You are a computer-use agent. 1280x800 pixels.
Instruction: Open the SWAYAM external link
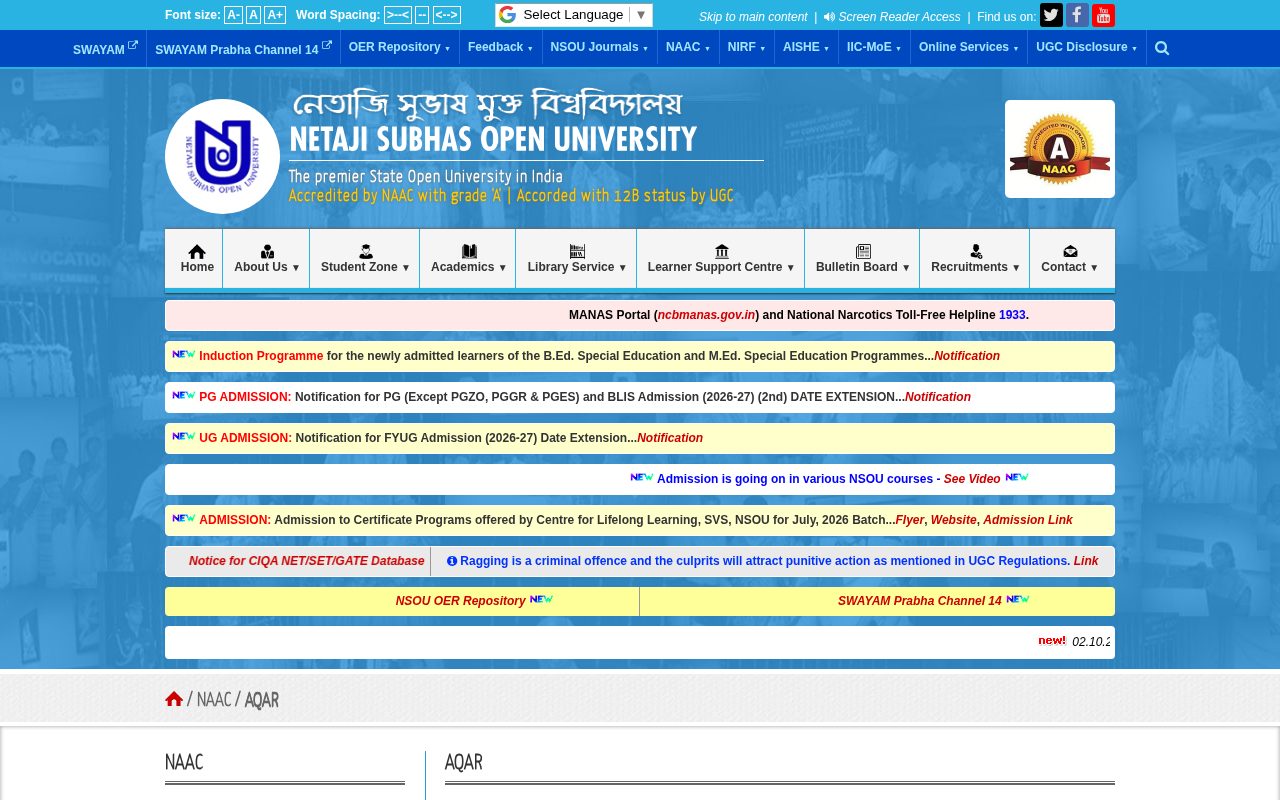click(x=105, y=49)
